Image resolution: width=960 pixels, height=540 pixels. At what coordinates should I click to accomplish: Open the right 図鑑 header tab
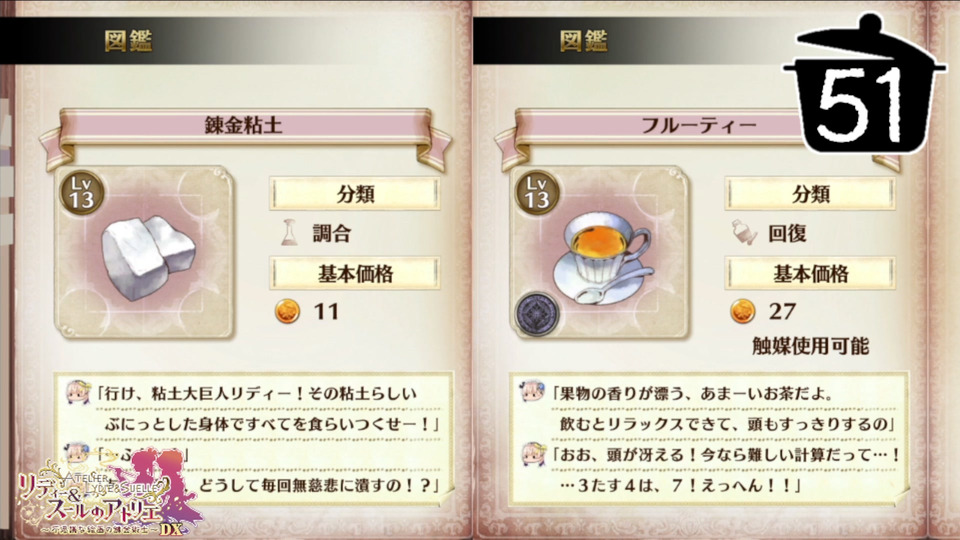583,41
